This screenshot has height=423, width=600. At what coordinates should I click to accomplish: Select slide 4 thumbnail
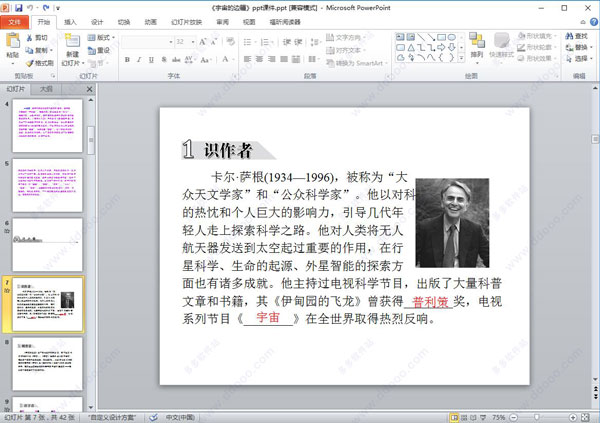pyautogui.click(x=47, y=126)
